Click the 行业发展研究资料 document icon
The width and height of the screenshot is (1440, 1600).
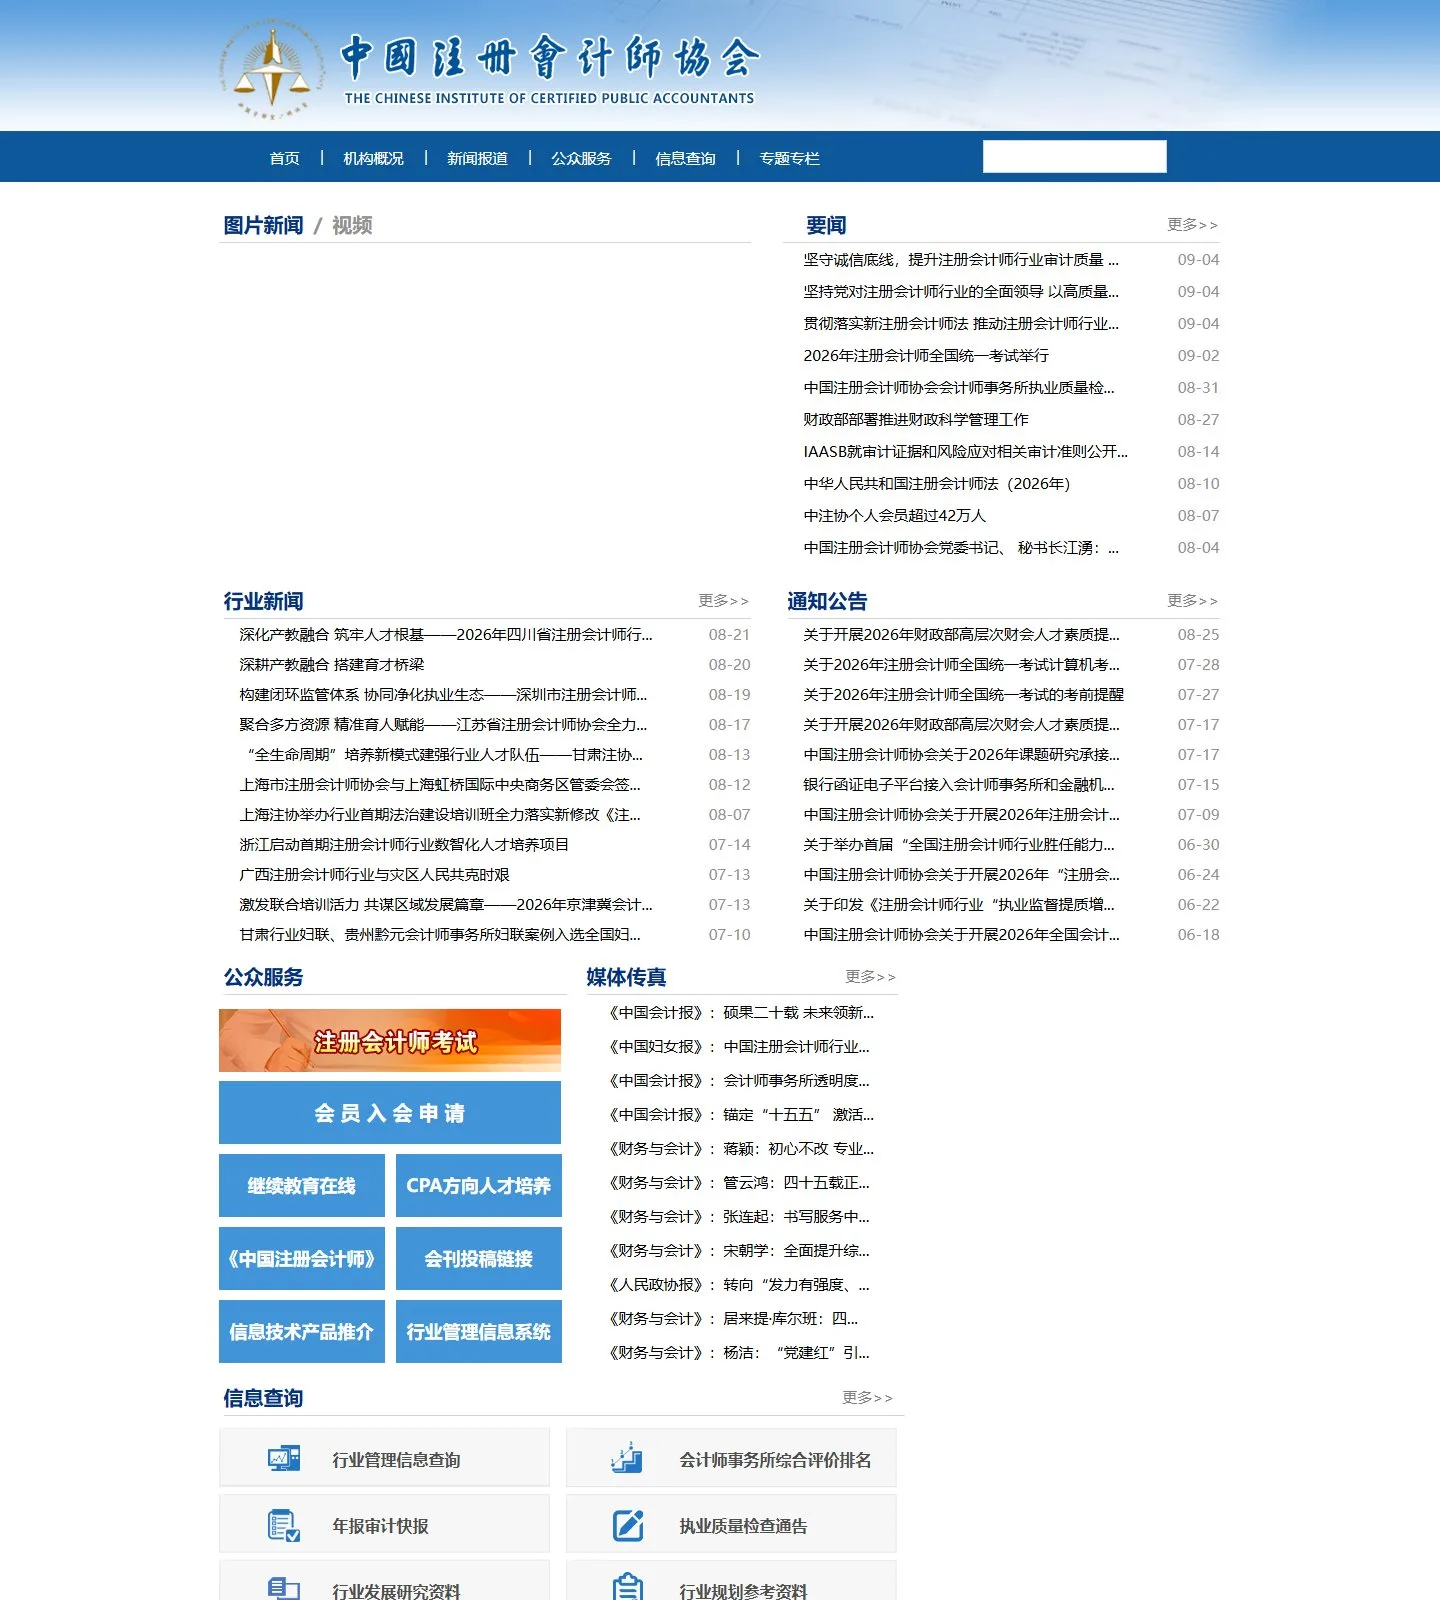pyautogui.click(x=284, y=1589)
